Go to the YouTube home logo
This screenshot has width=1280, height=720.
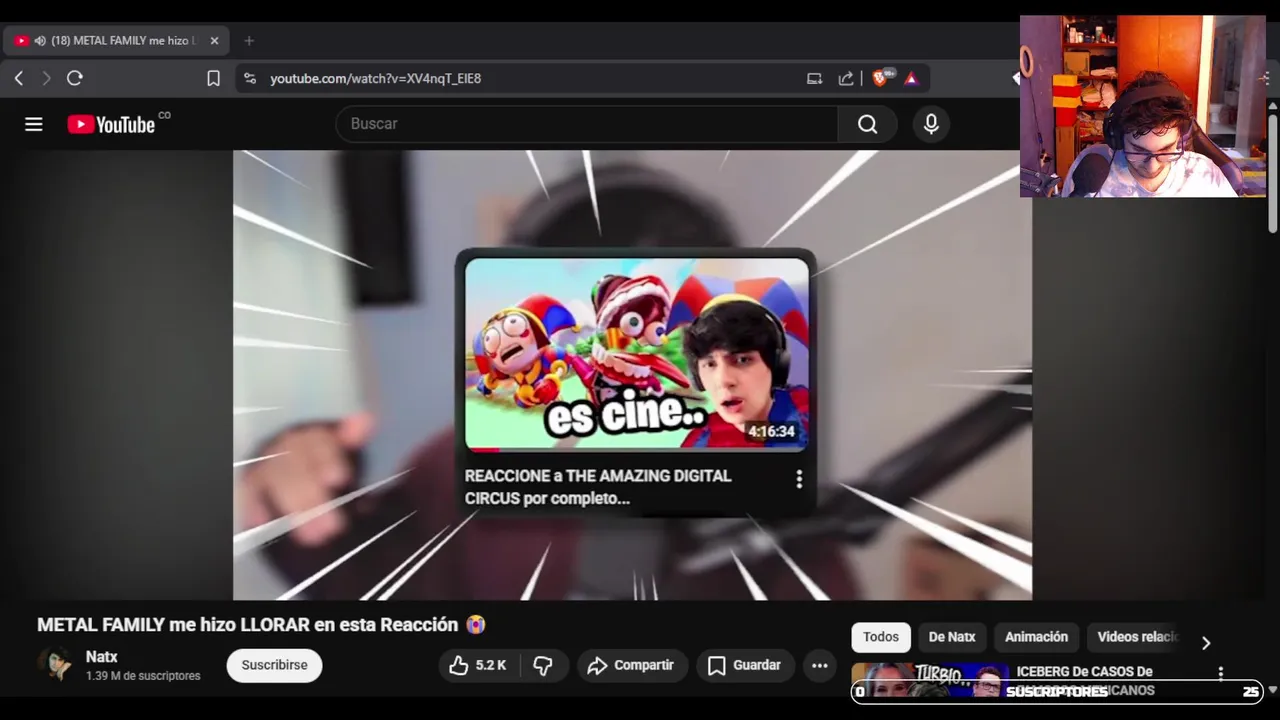(x=111, y=124)
